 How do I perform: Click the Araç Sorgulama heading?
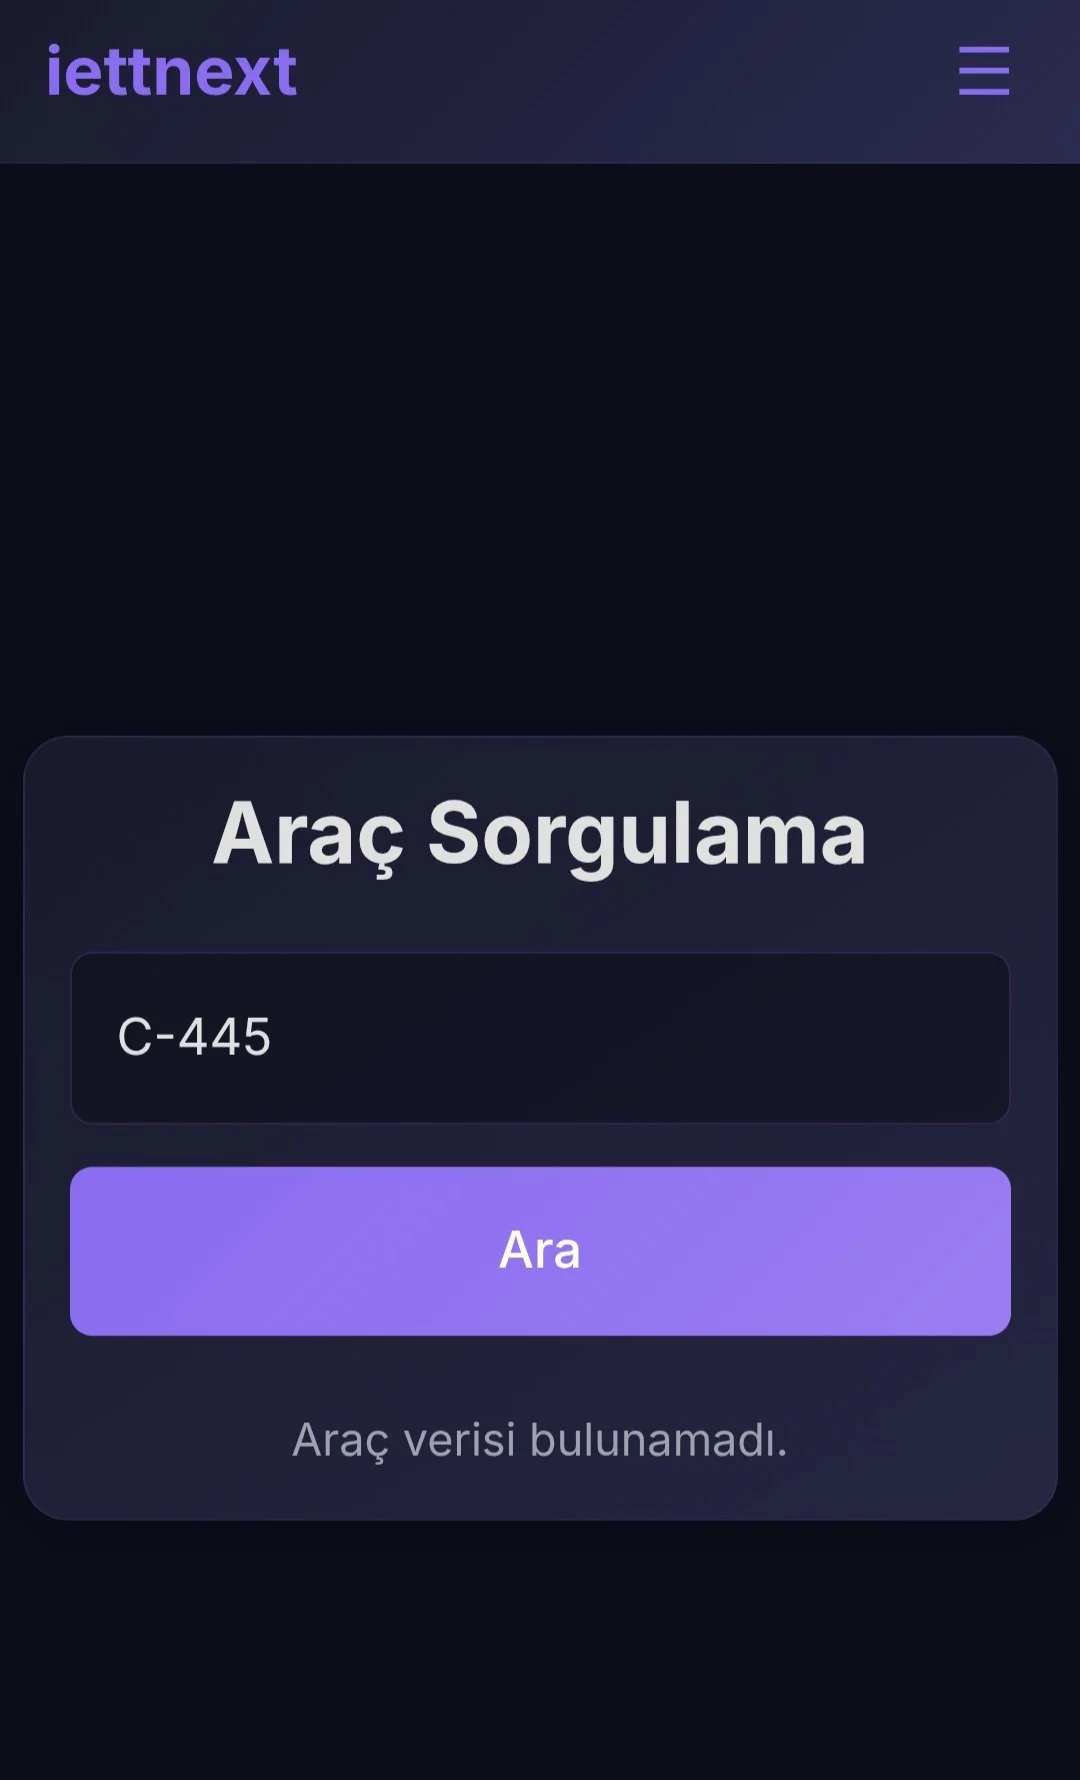coord(540,834)
